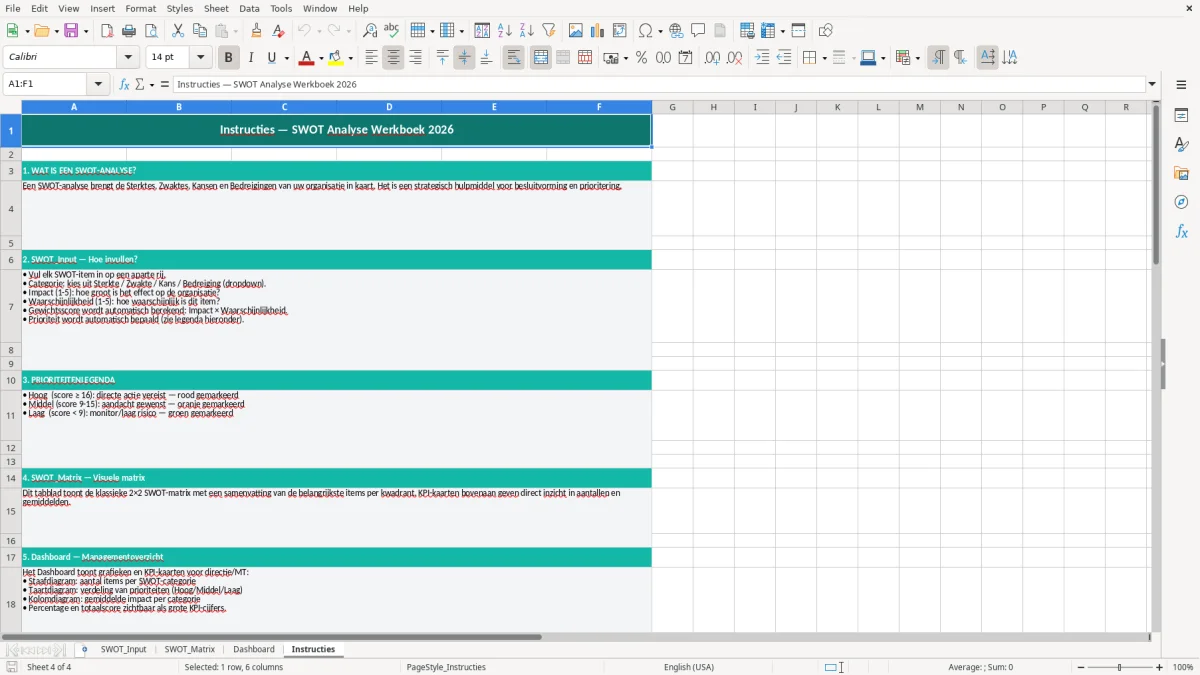Image resolution: width=1200 pixels, height=675 pixels.
Task: Expand the Conditional Formatting dropdown arrow
Action: (x=917, y=58)
